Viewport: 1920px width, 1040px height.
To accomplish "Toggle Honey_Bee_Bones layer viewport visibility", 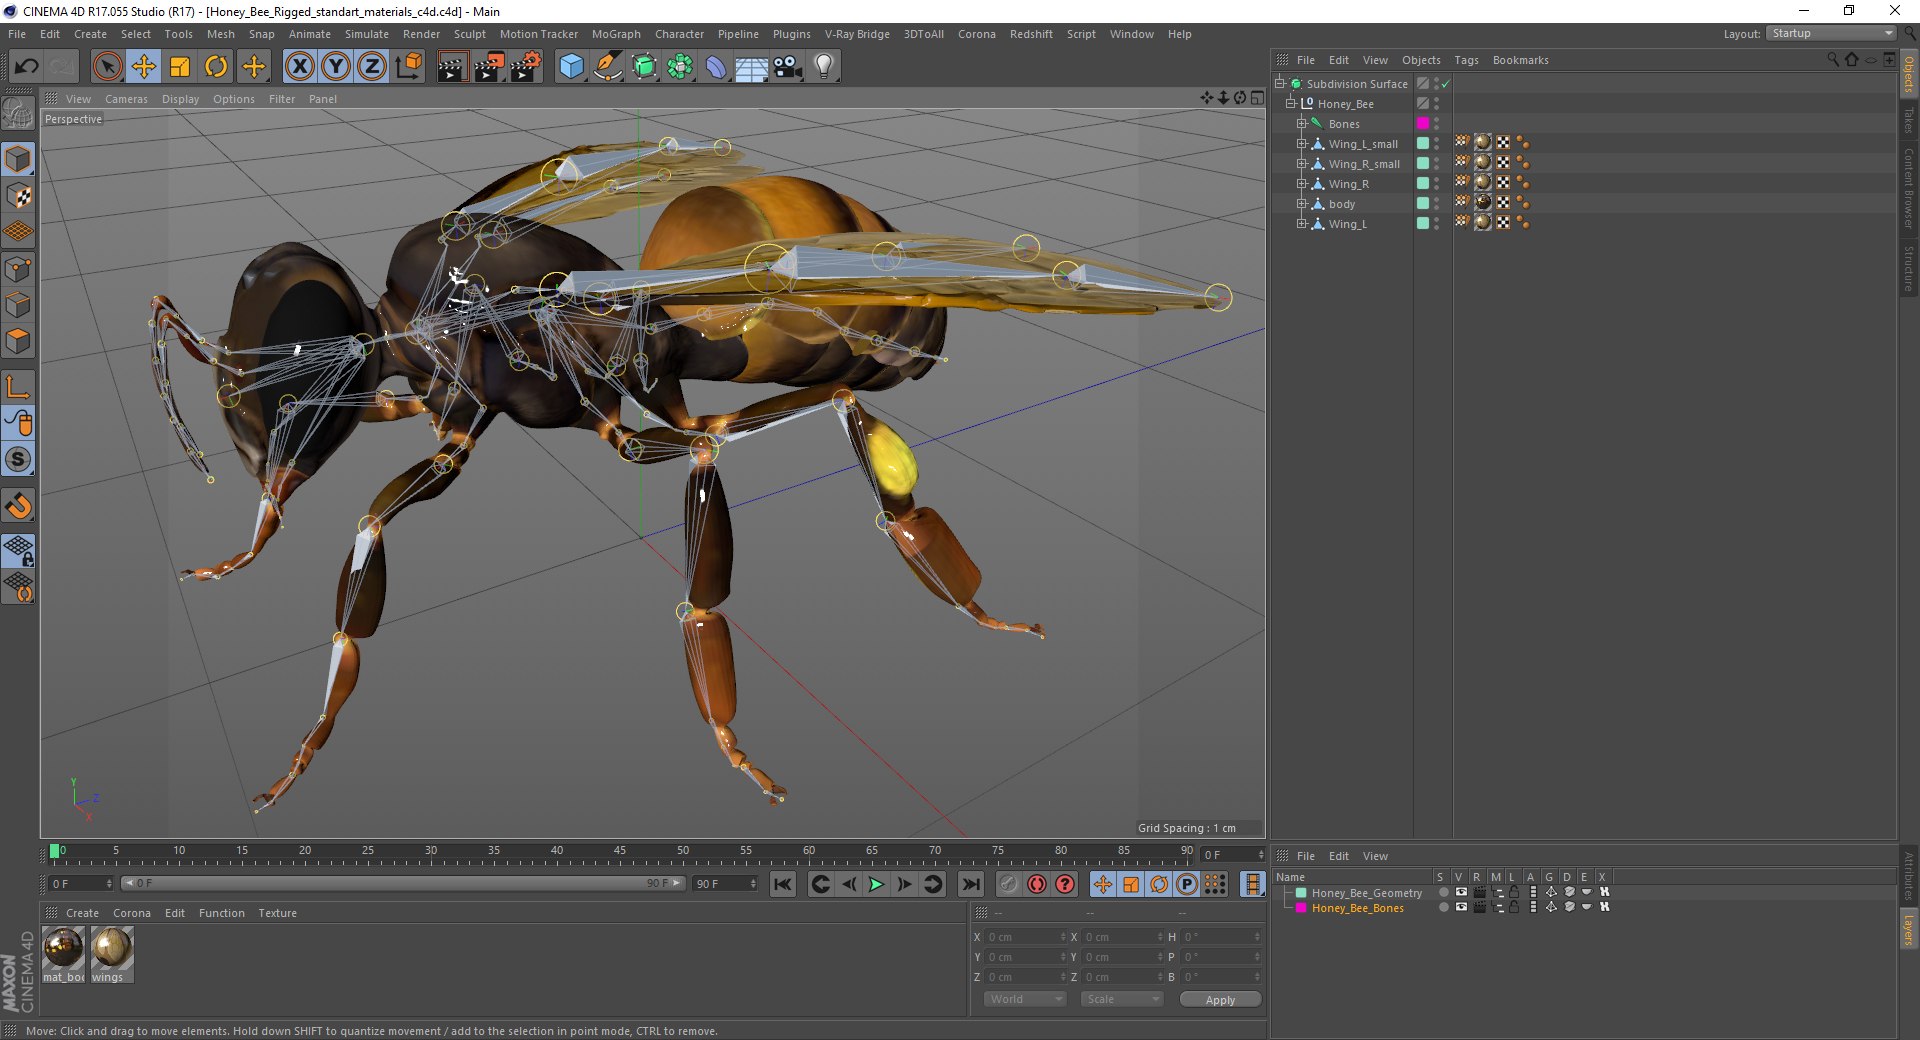I will coord(1461,907).
